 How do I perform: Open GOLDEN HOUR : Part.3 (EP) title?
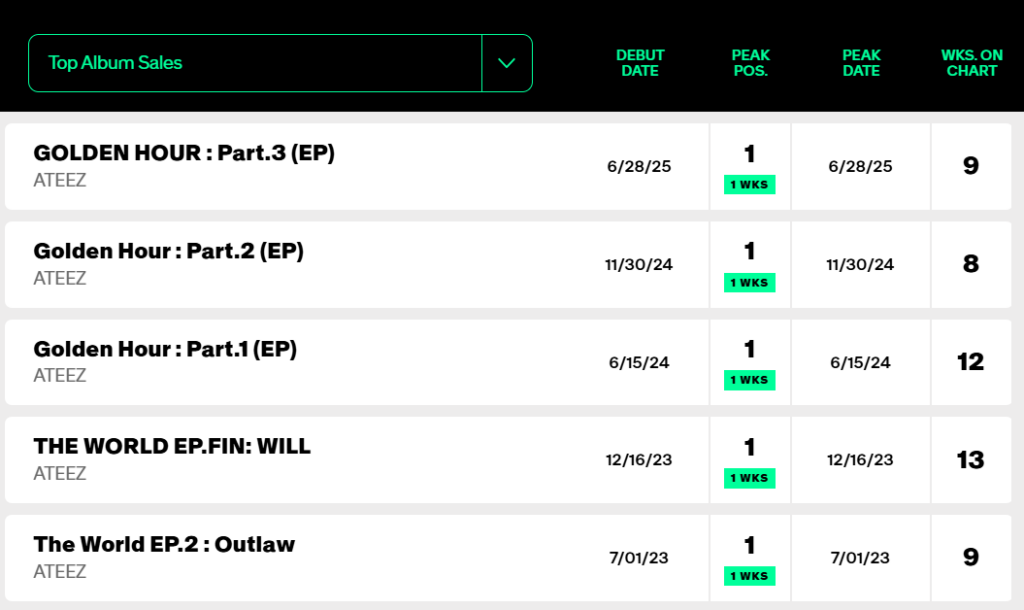(184, 153)
